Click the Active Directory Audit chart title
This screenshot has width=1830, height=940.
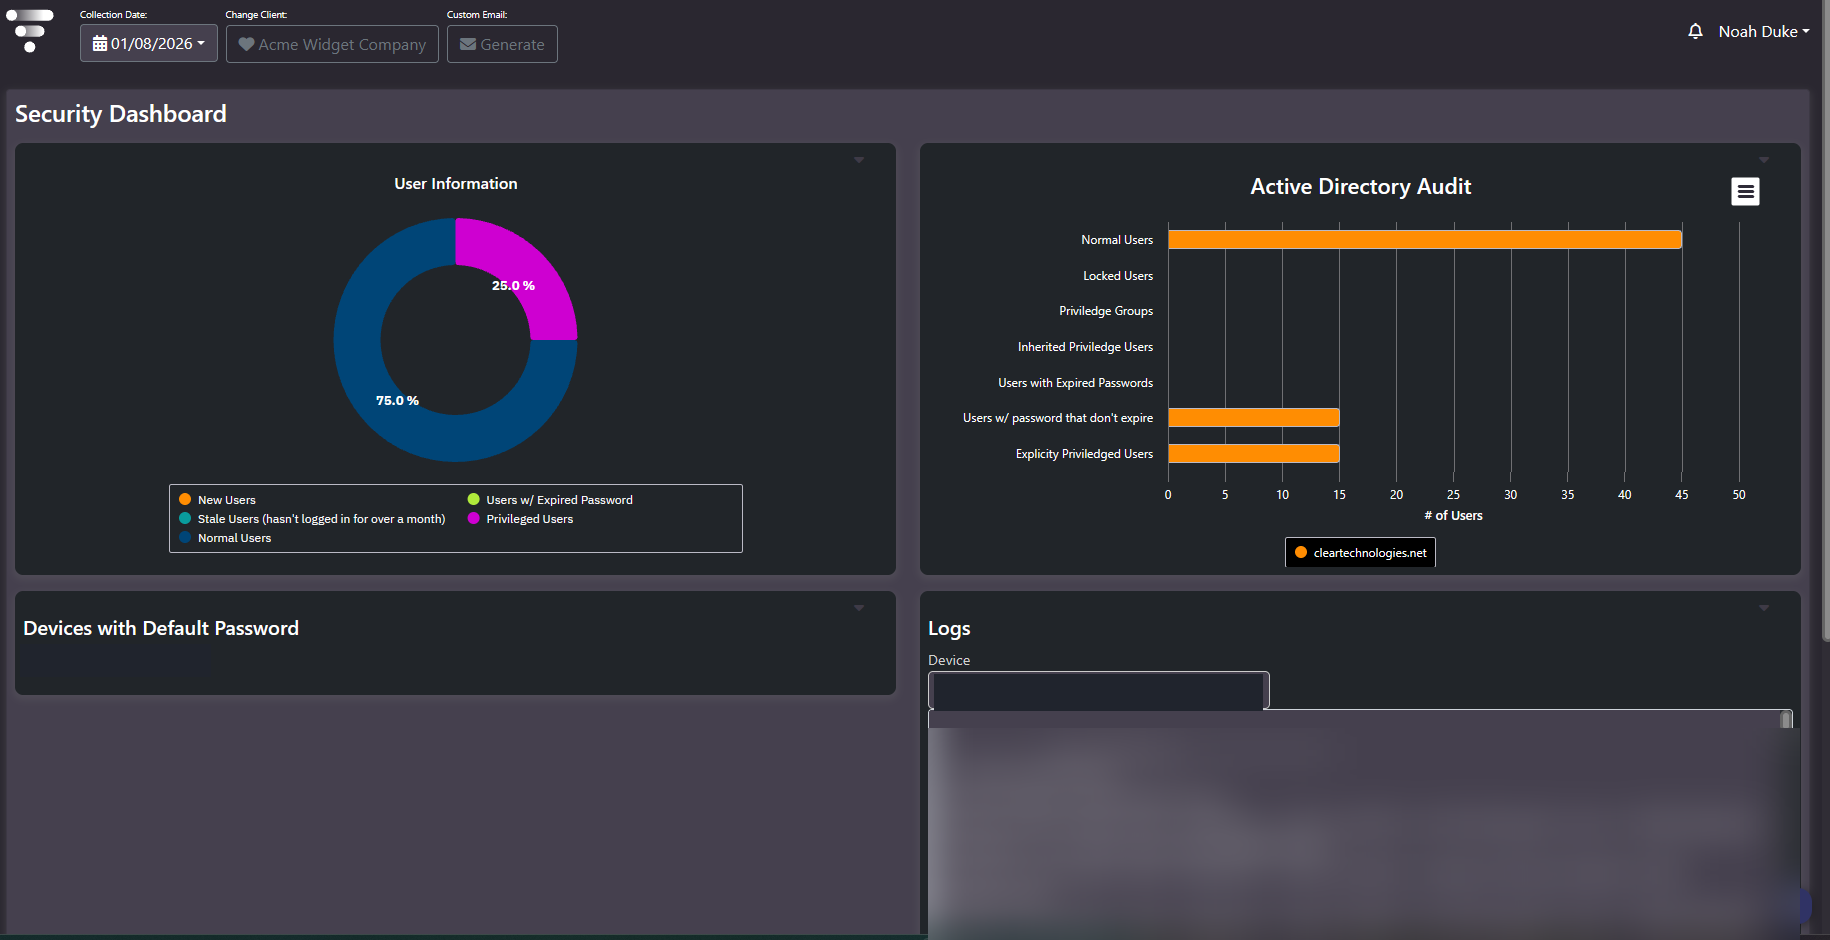tap(1360, 187)
